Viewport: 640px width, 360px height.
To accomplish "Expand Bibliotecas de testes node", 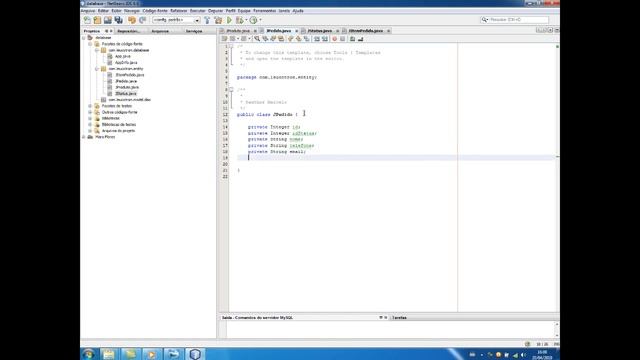I will [90, 124].
